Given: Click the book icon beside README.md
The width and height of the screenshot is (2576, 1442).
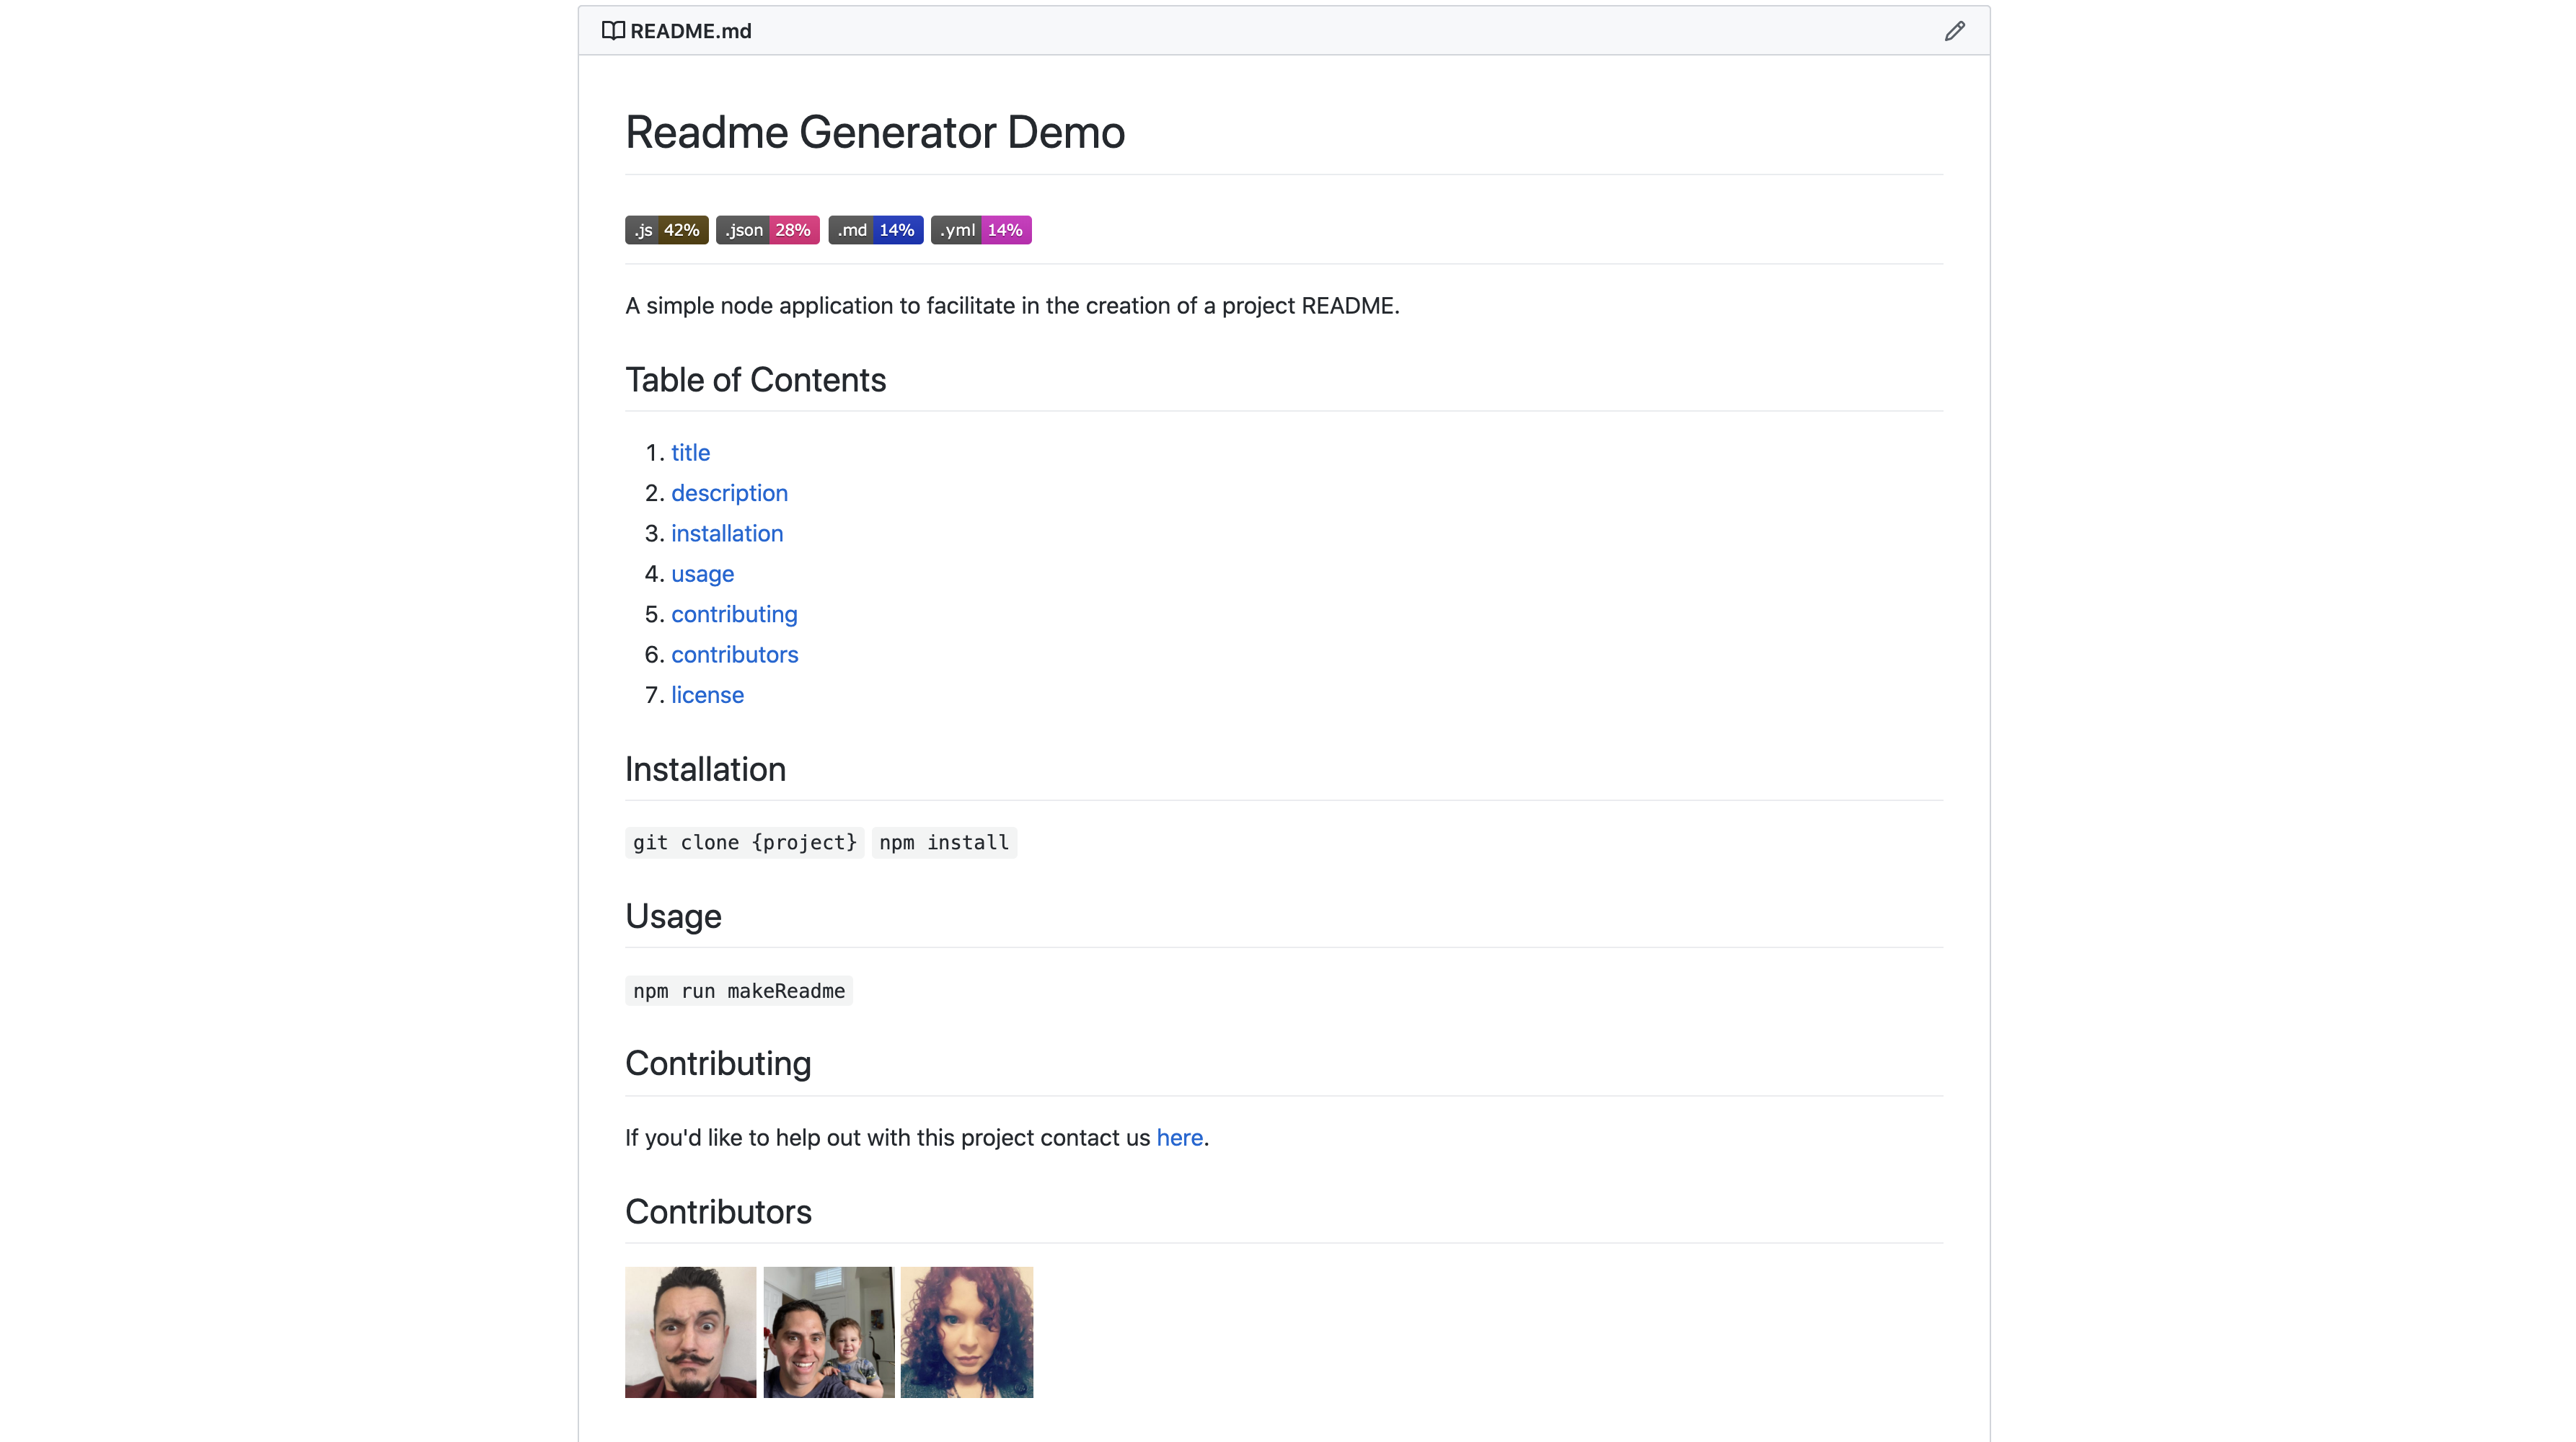Looking at the screenshot, I should tap(613, 31).
